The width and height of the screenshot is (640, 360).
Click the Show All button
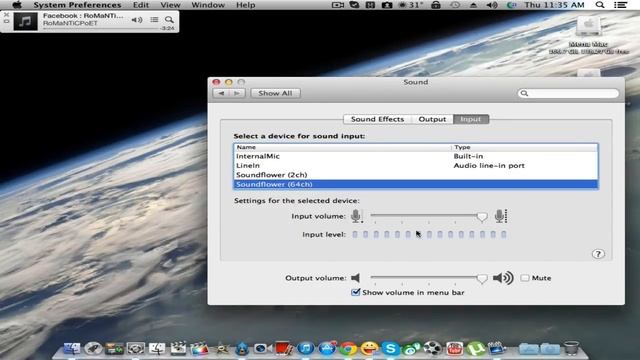pyautogui.click(x=276, y=93)
